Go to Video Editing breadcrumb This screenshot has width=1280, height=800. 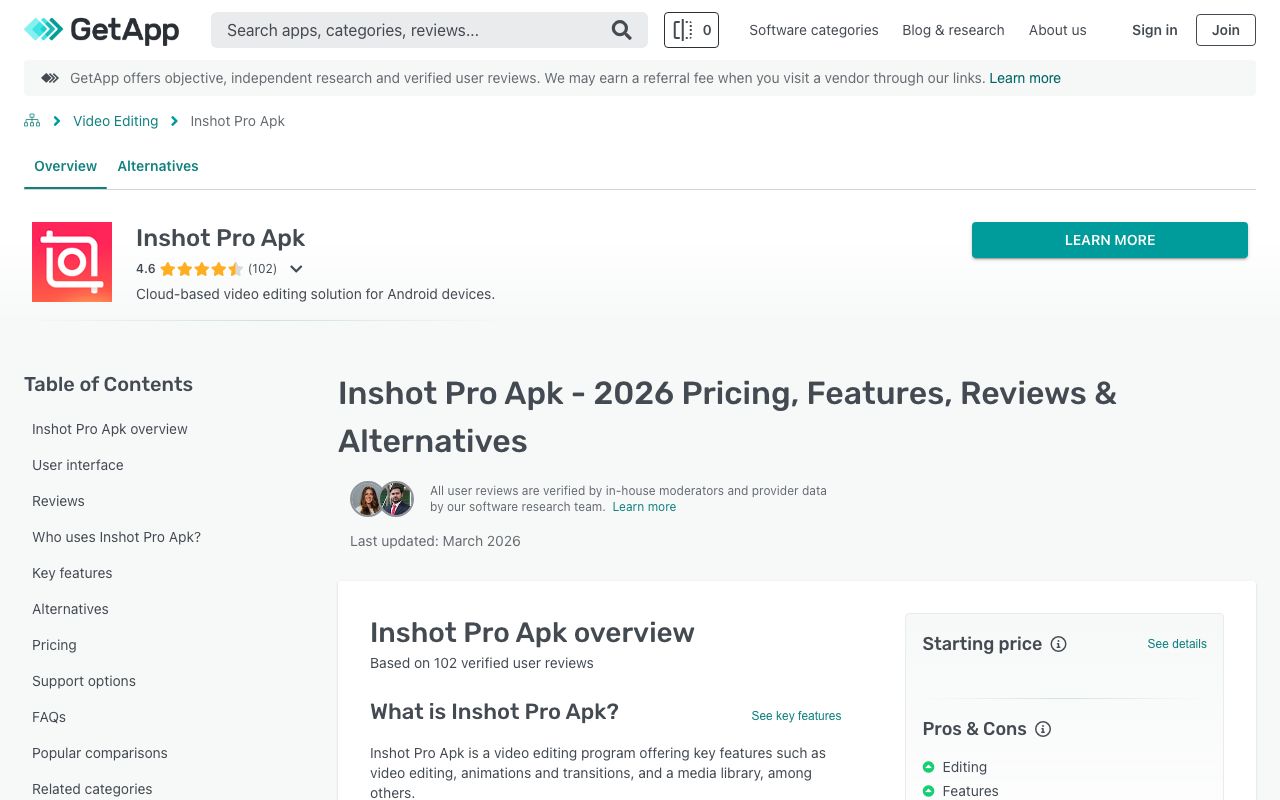tap(115, 121)
